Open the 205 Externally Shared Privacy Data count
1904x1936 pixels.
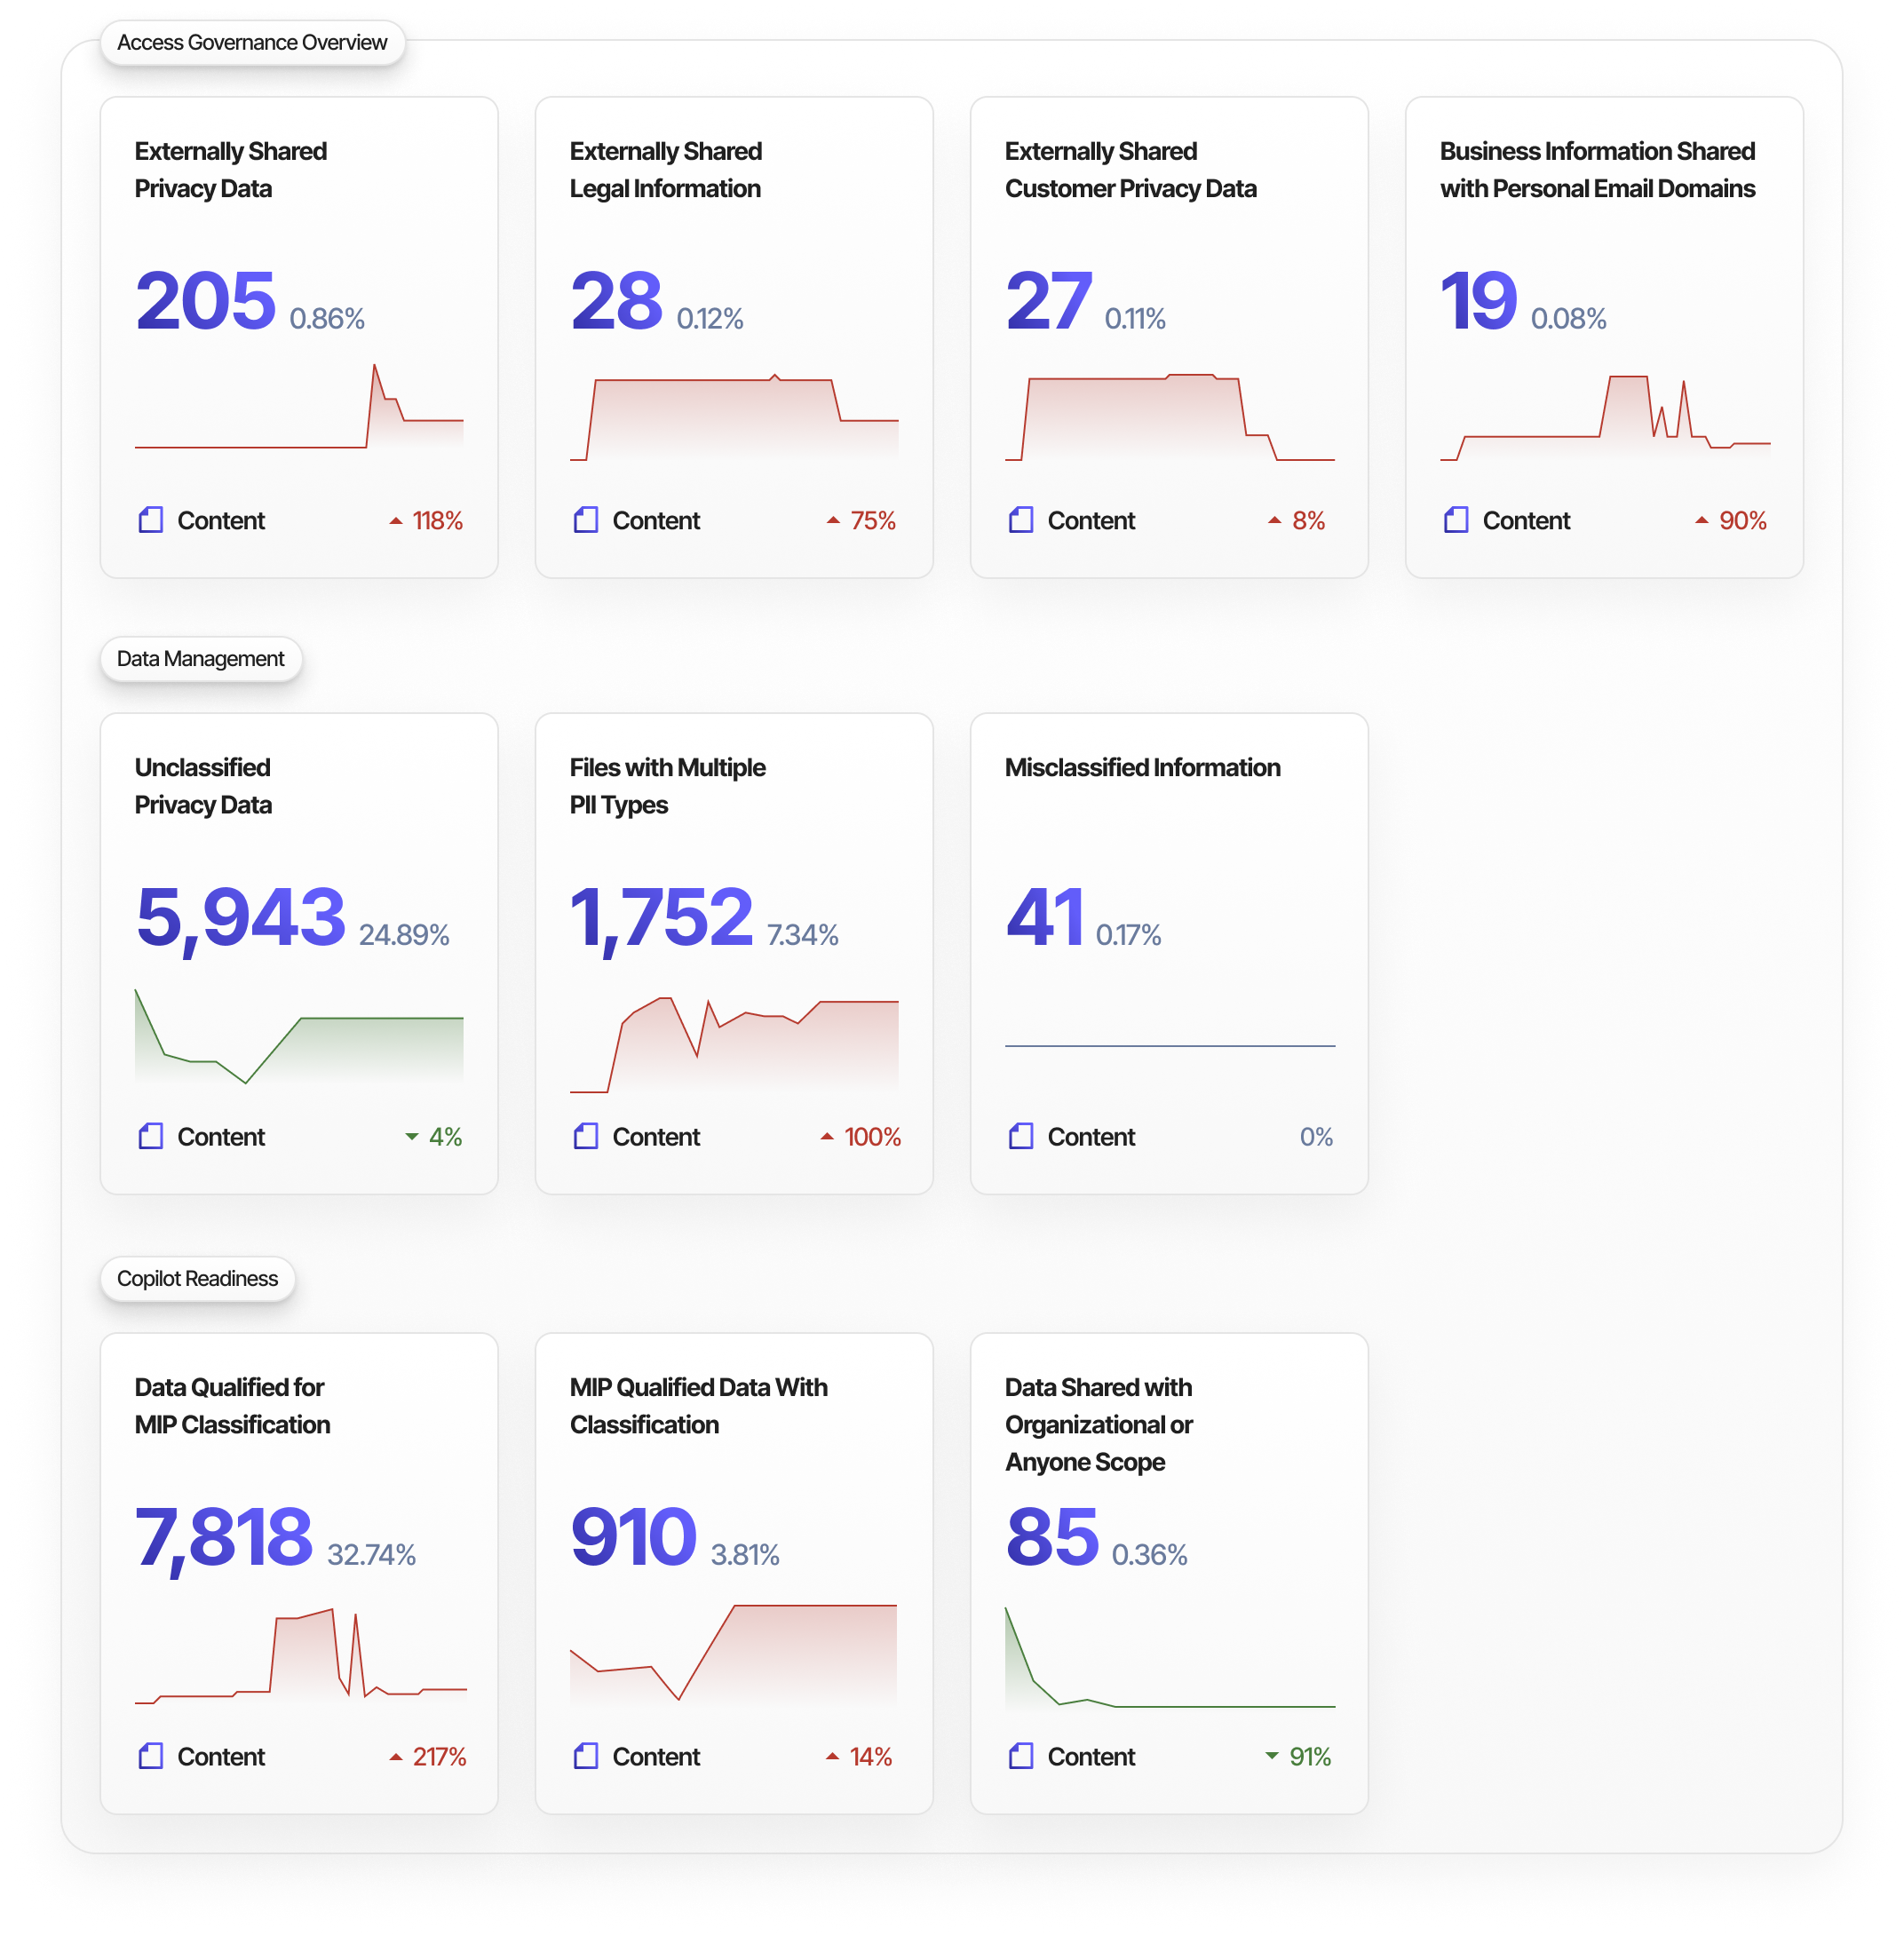(x=206, y=301)
